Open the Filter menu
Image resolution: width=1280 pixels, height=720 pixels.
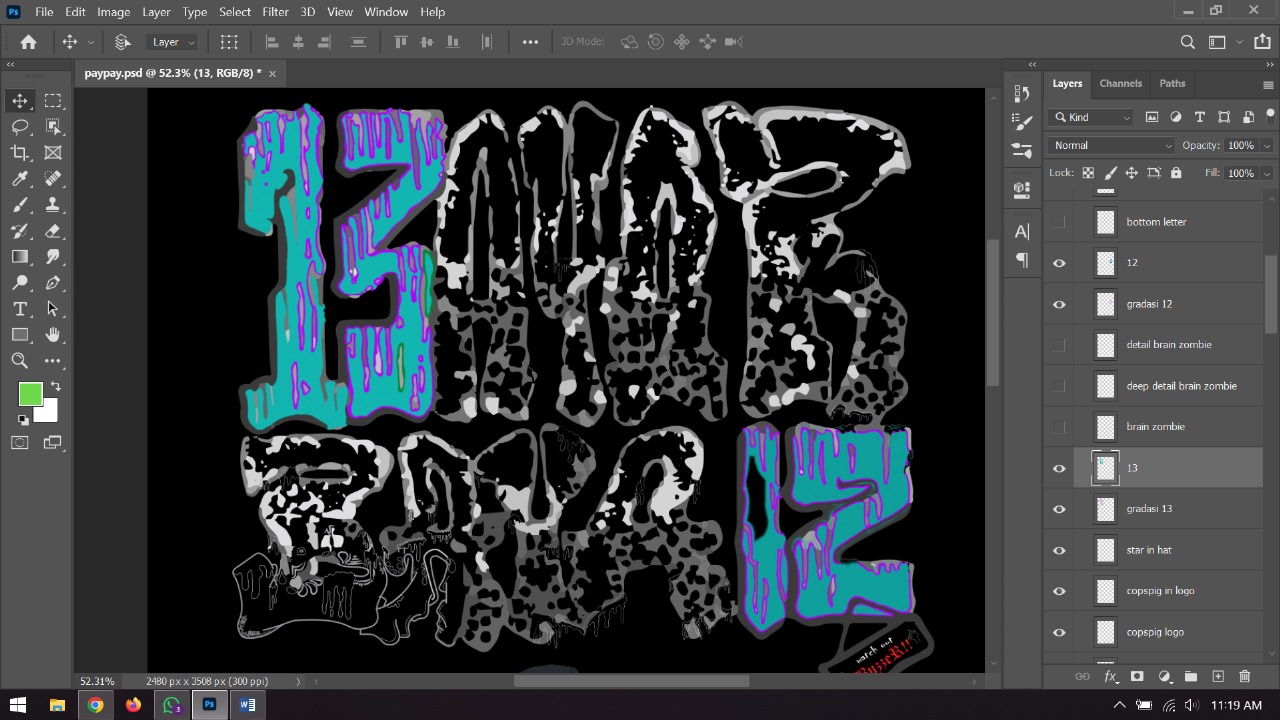tap(275, 12)
